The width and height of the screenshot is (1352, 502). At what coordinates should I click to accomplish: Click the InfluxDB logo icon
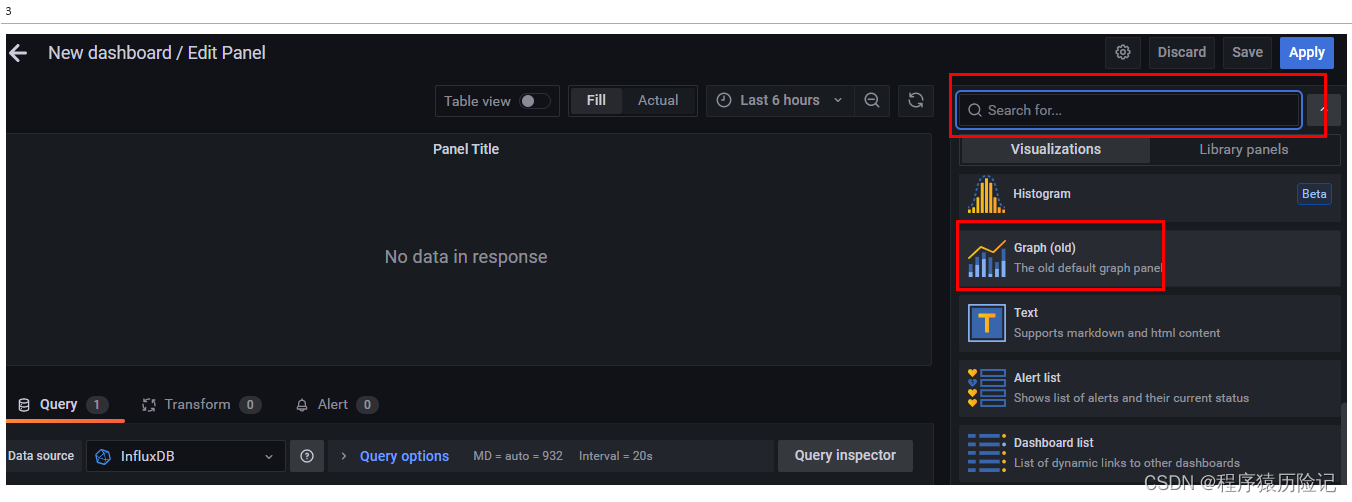(103, 456)
